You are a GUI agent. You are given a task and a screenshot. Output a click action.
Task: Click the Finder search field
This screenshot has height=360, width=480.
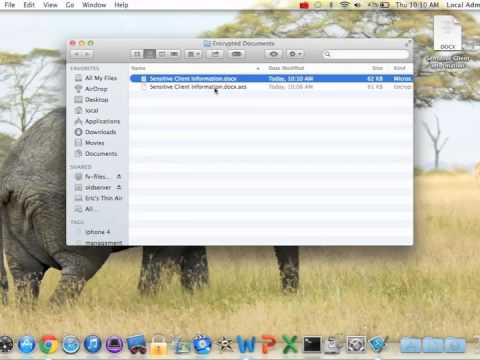366,54
